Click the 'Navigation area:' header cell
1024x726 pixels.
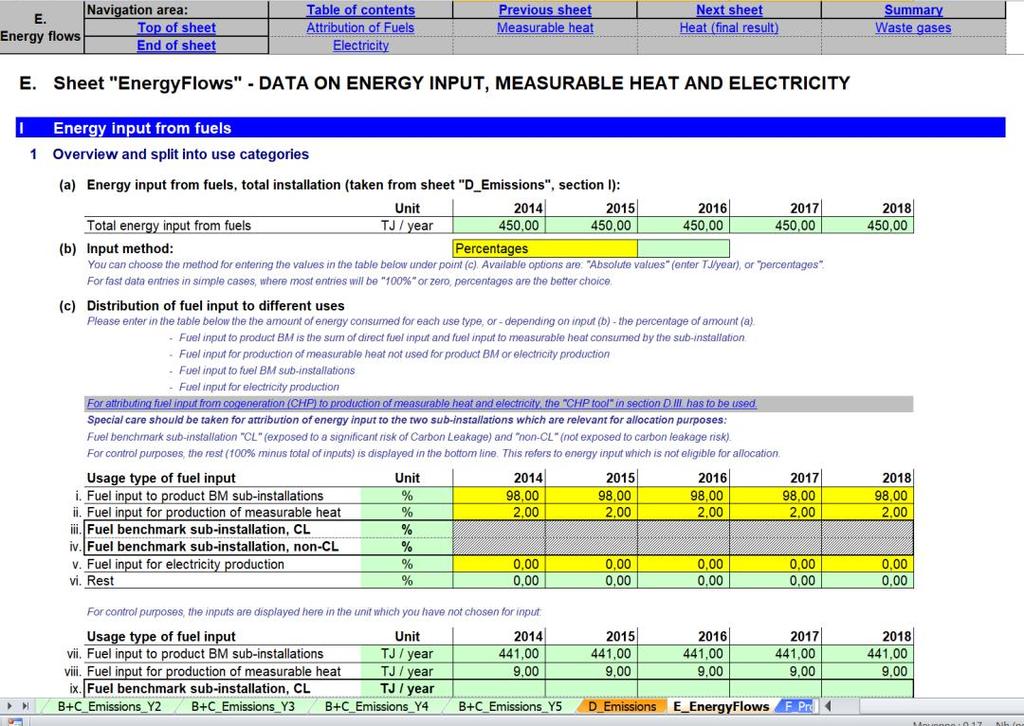pos(176,10)
